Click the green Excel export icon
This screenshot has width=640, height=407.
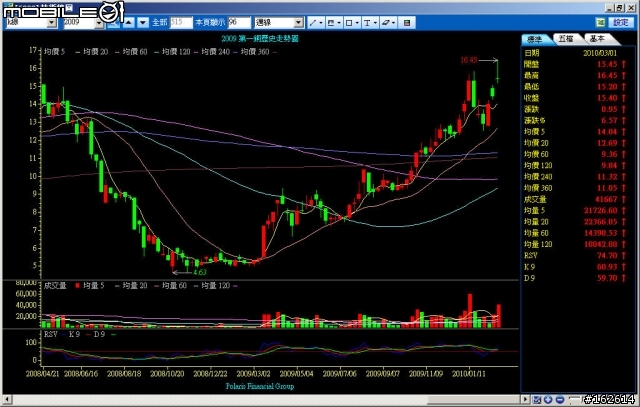click(600, 22)
